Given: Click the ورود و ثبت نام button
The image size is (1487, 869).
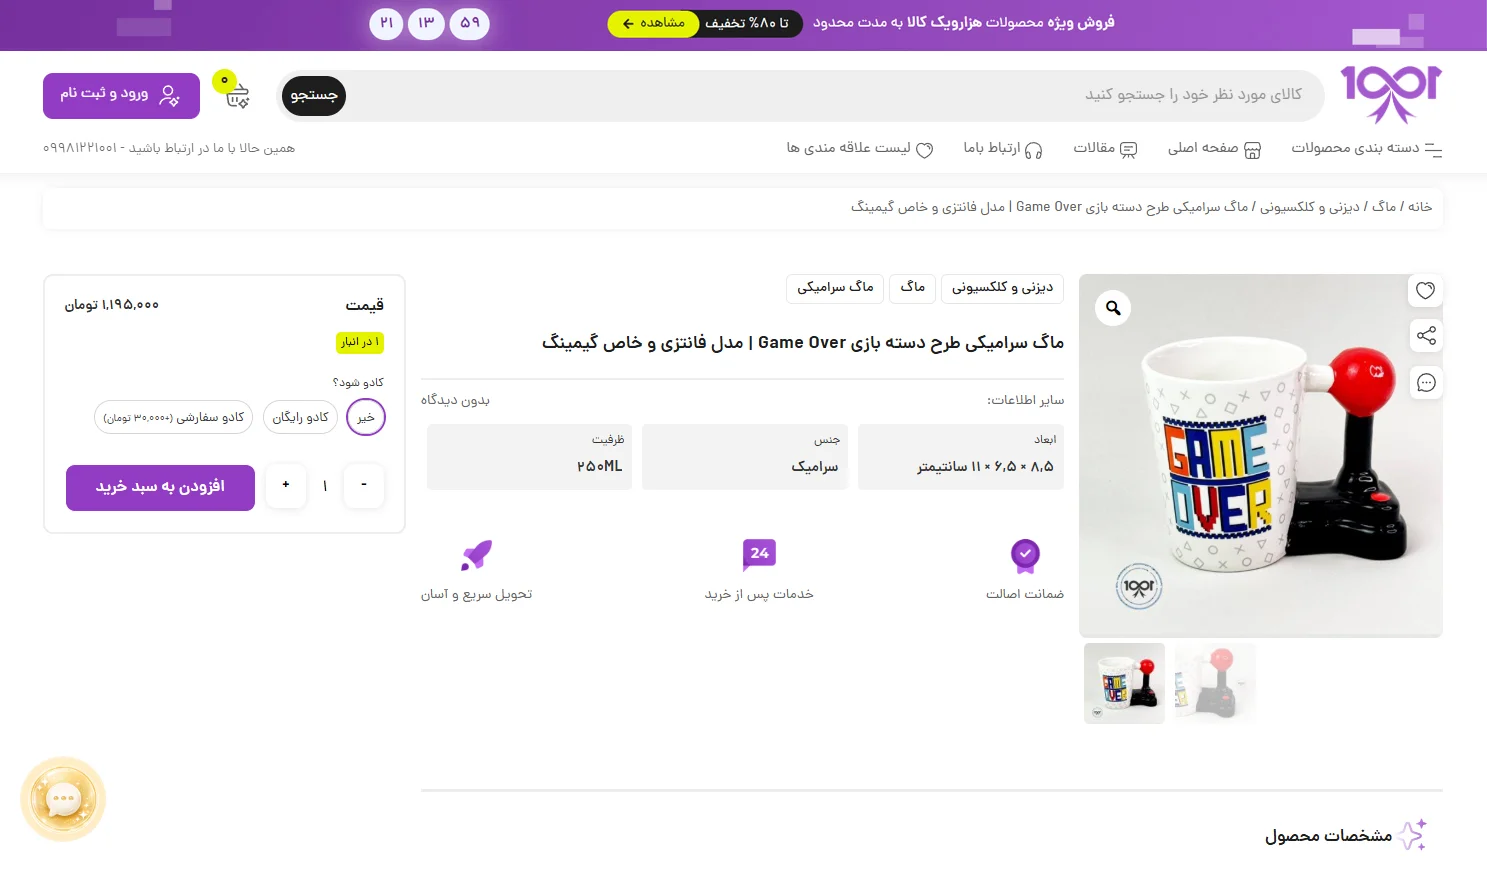Looking at the screenshot, I should coord(121,95).
